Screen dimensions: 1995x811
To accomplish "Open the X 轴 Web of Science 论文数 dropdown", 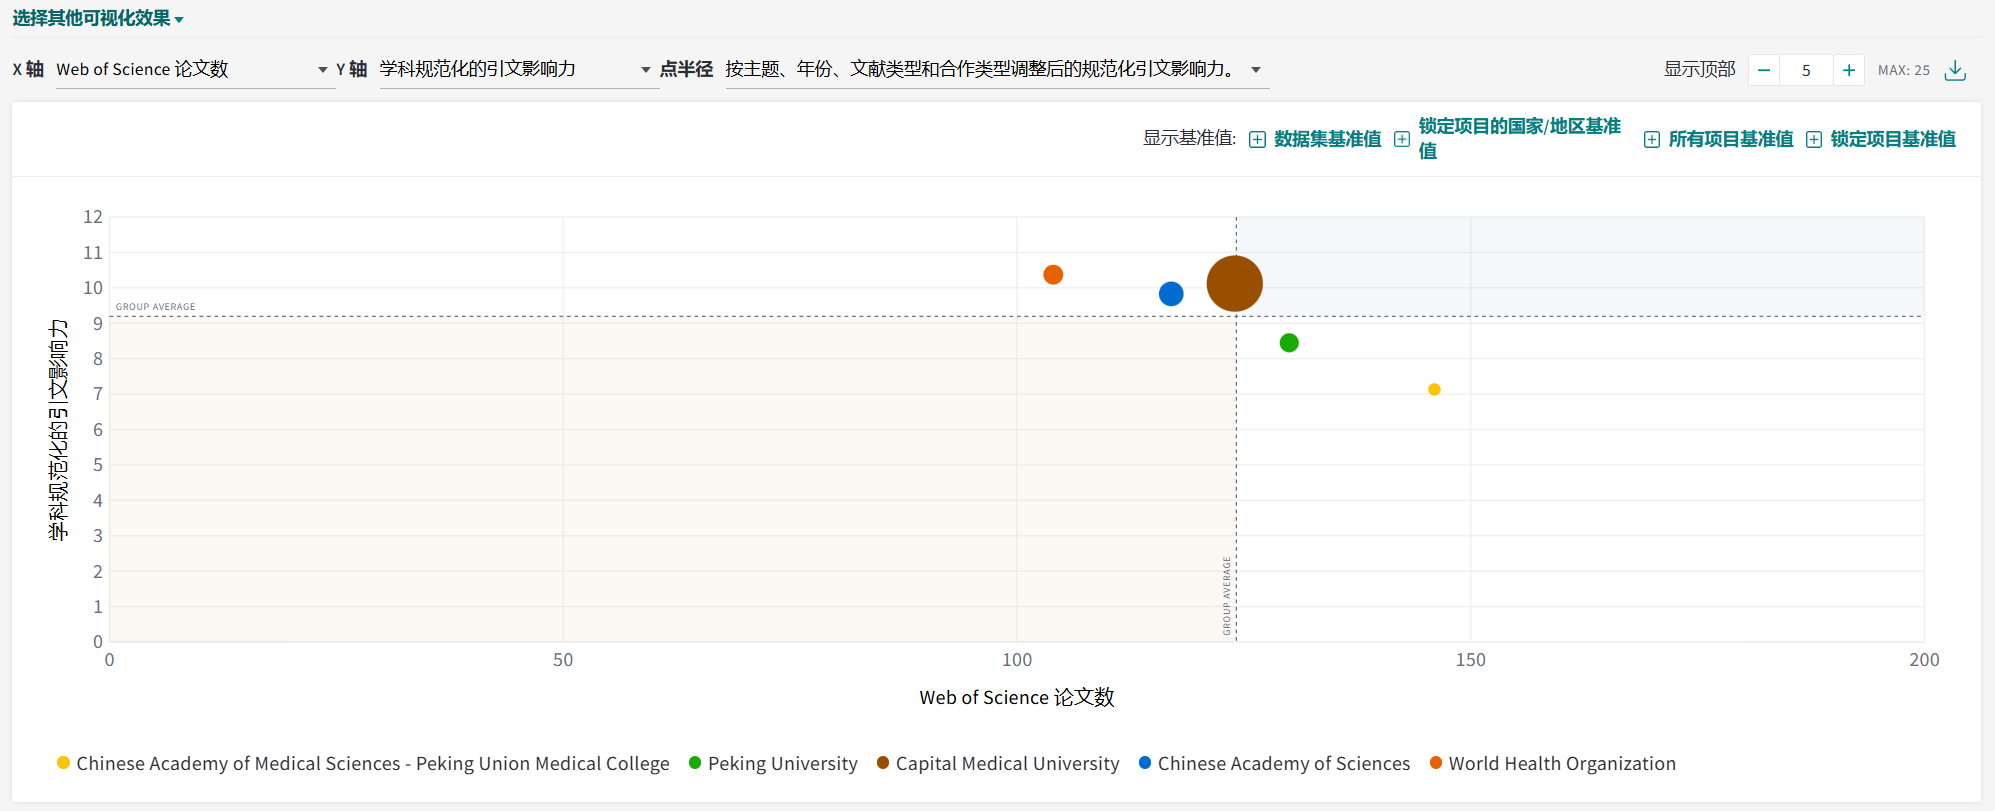I will point(195,69).
